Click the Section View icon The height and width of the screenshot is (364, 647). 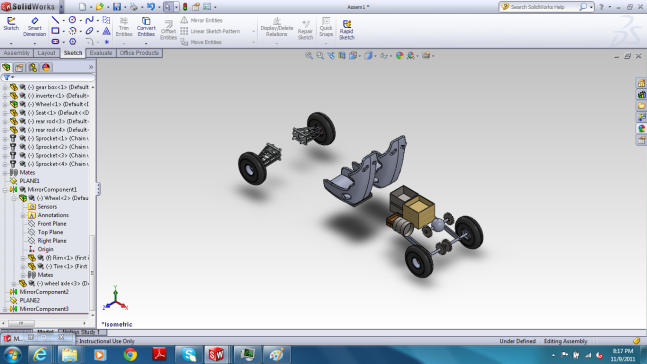(x=342, y=55)
